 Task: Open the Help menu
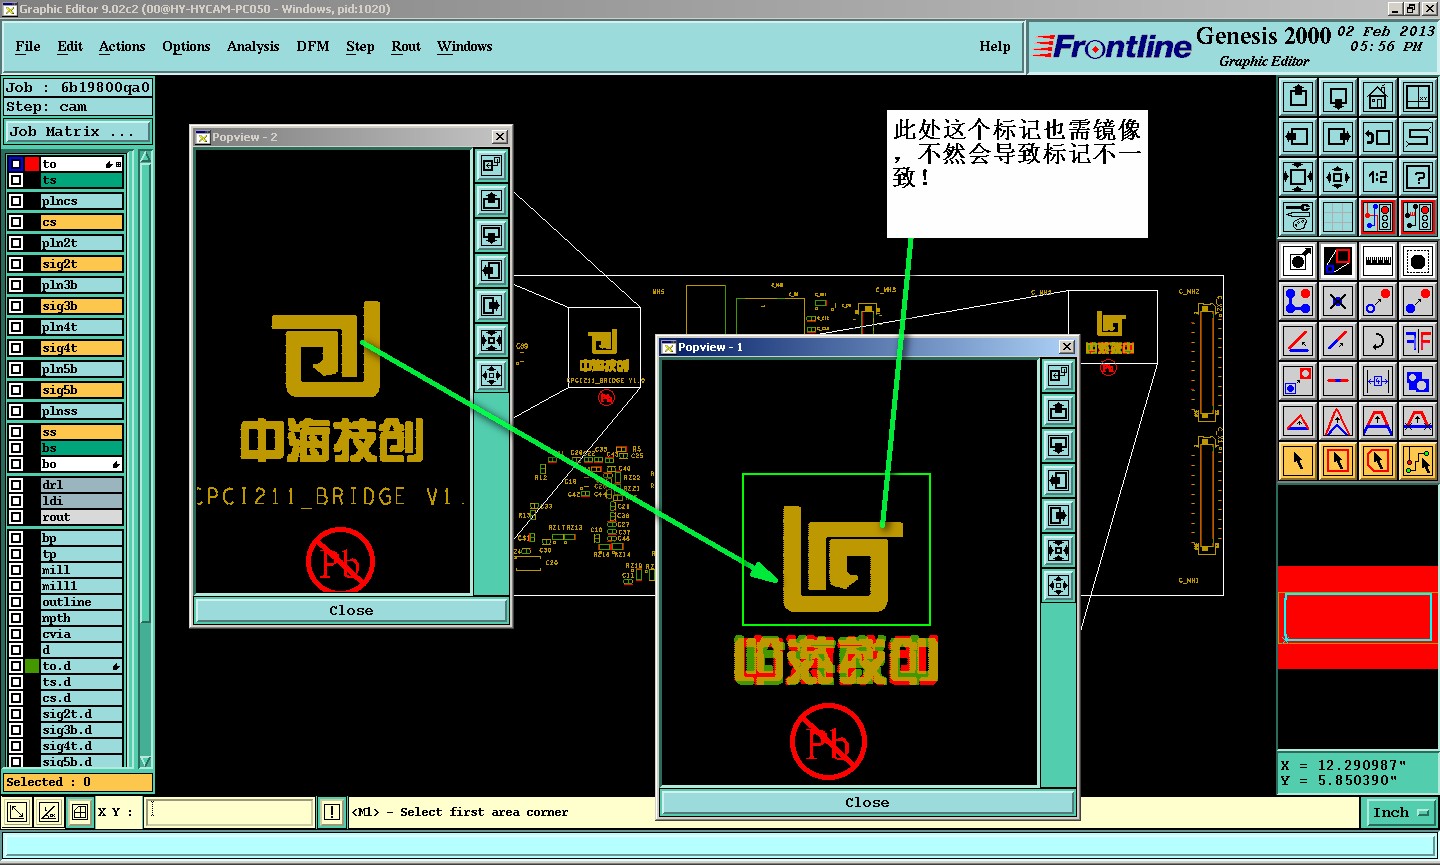995,46
